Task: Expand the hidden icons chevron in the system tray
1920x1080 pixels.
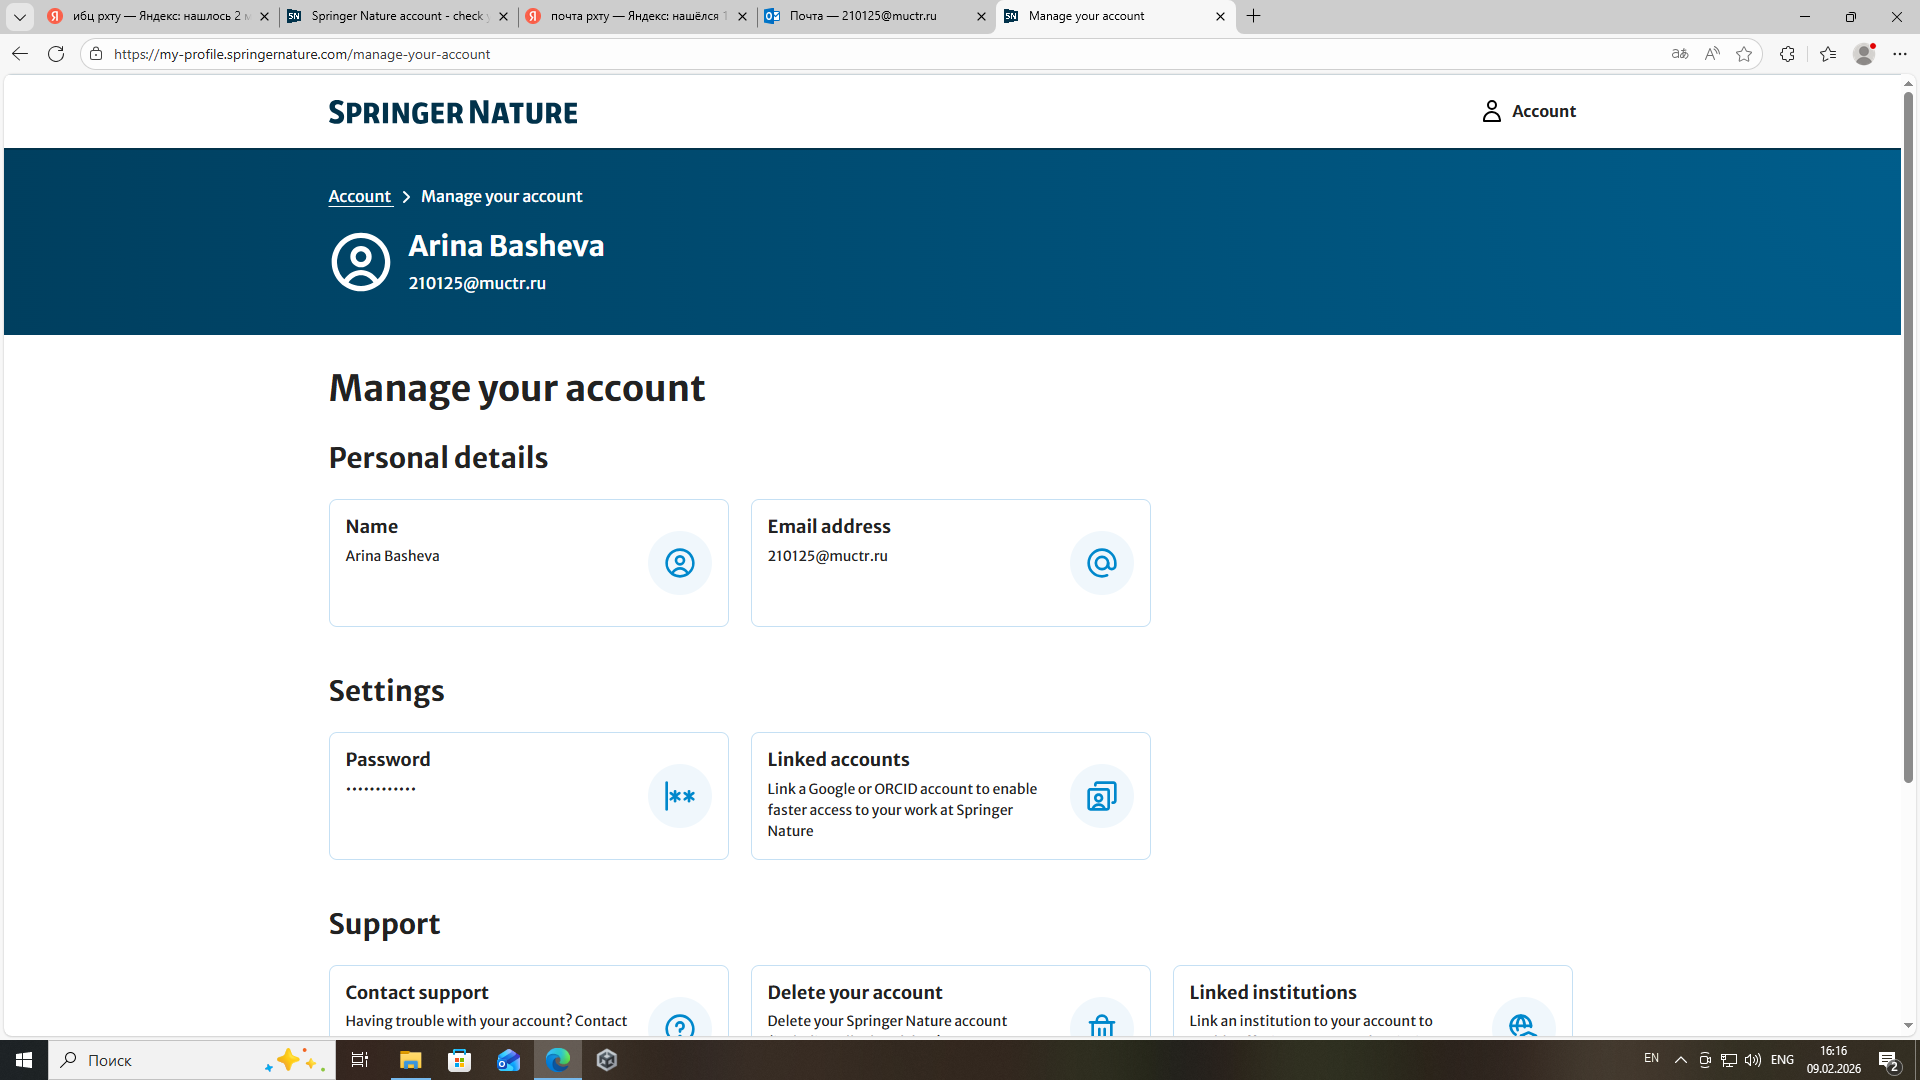Action: [1680, 1060]
